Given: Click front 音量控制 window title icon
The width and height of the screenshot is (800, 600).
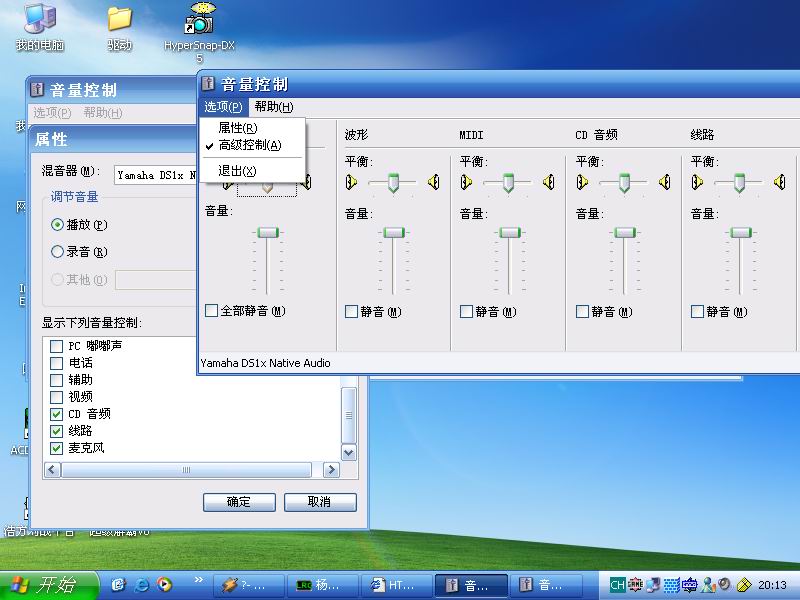Looking at the screenshot, I should point(208,83).
